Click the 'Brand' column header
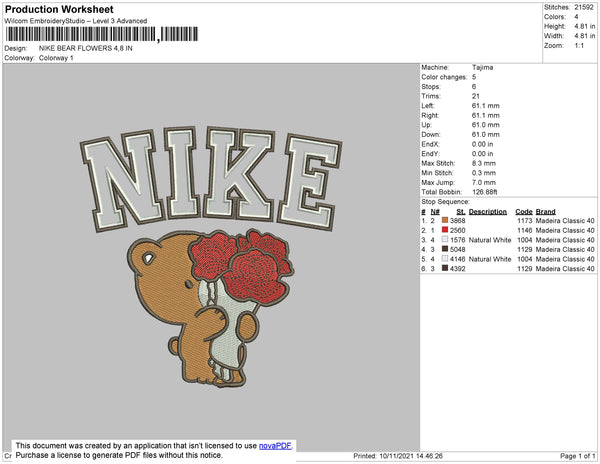Screen dimensions: 600x464 point(545,212)
